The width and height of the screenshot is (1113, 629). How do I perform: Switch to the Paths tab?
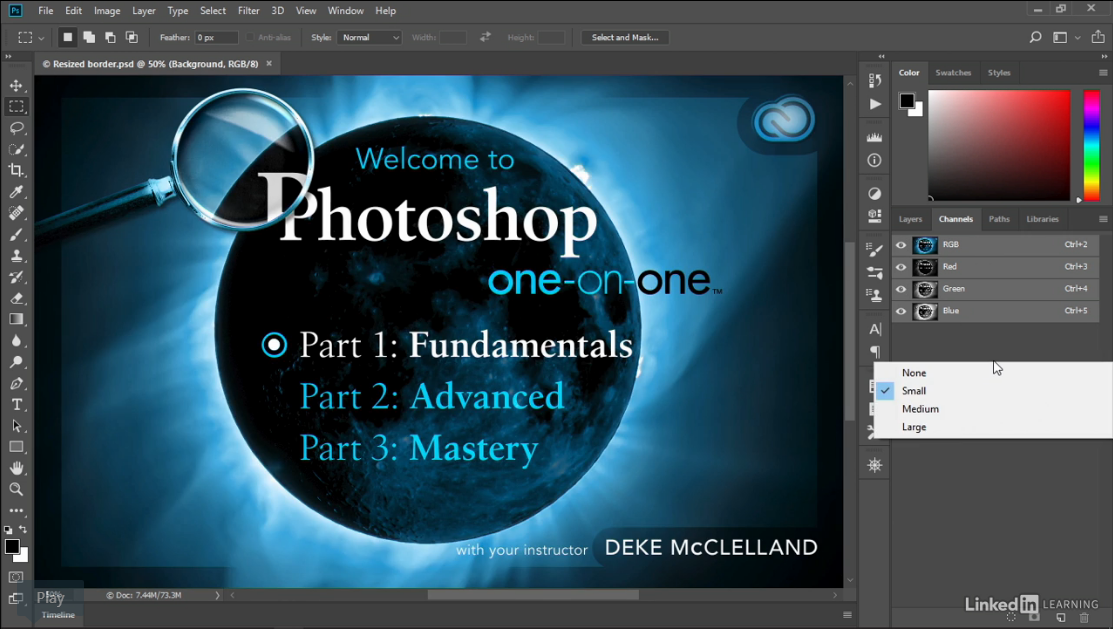(999, 219)
